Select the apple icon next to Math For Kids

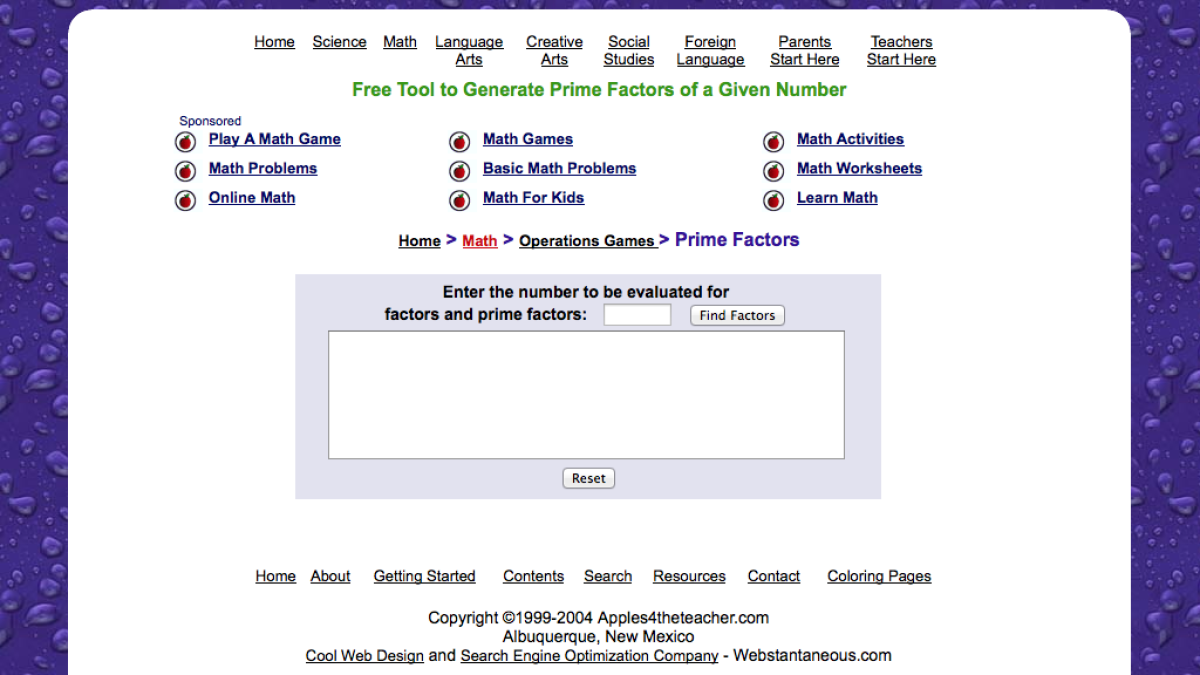(459, 199)
